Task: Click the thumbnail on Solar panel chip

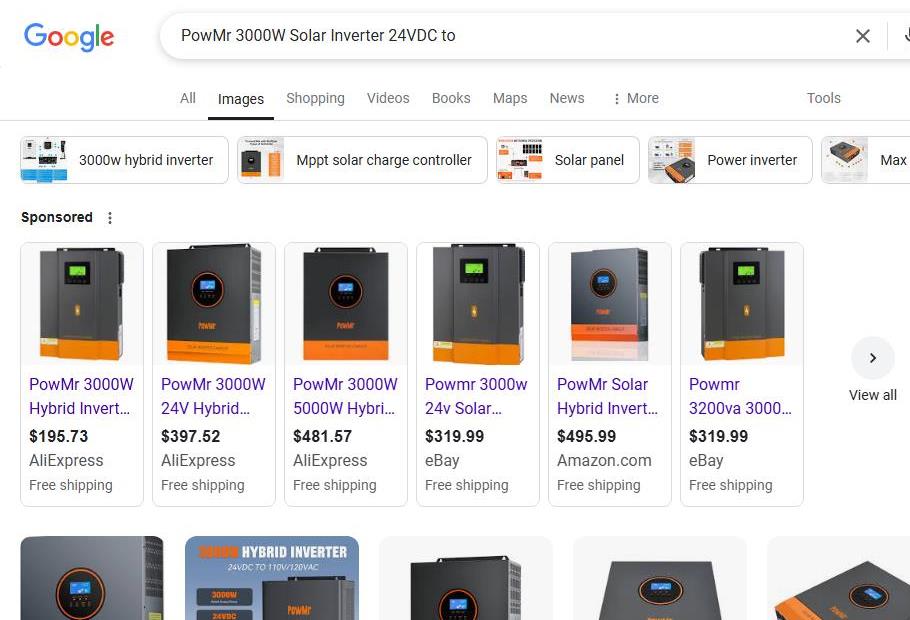Action: point(520,160)
